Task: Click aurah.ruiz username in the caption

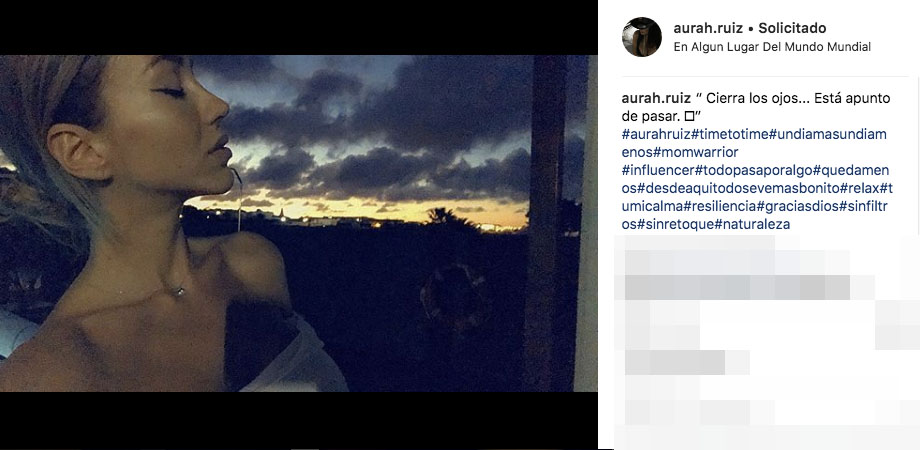Action: click(x=656, y=99)
